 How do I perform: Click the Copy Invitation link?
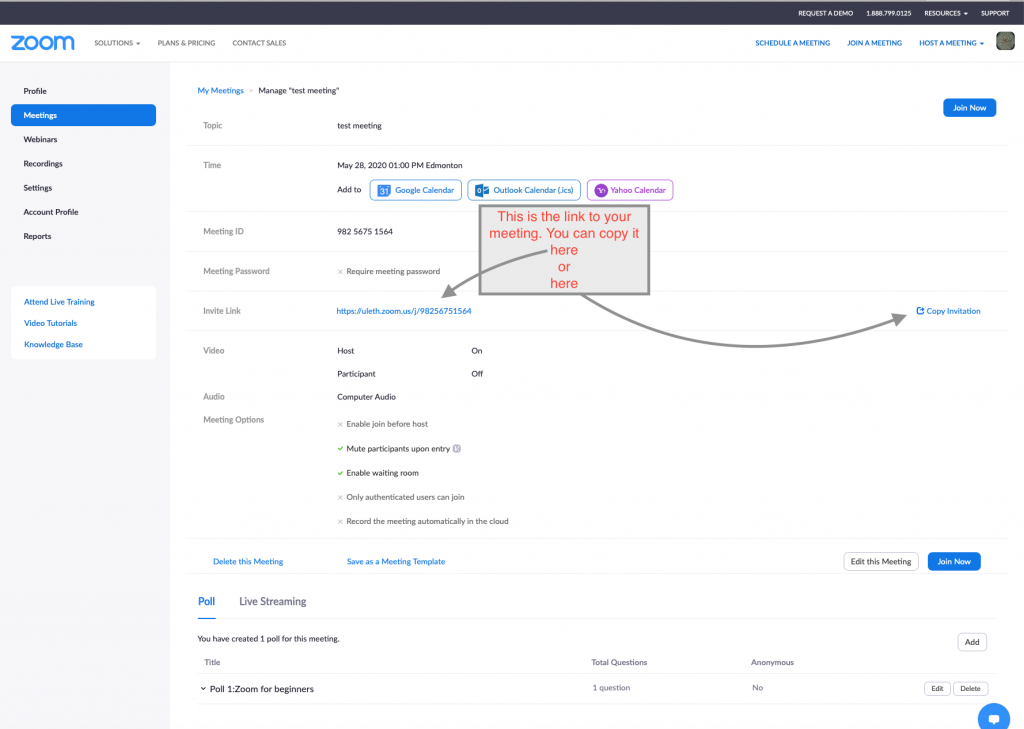948,311
